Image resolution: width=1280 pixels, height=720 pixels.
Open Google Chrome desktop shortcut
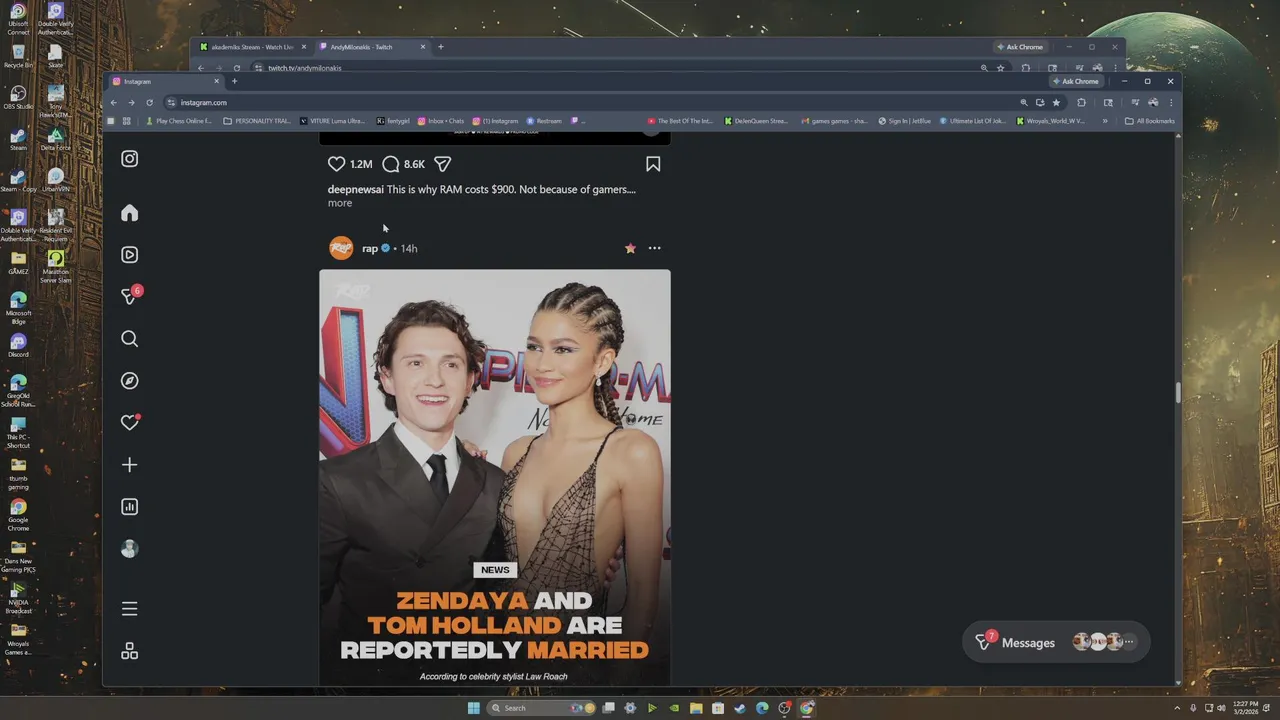18,515
